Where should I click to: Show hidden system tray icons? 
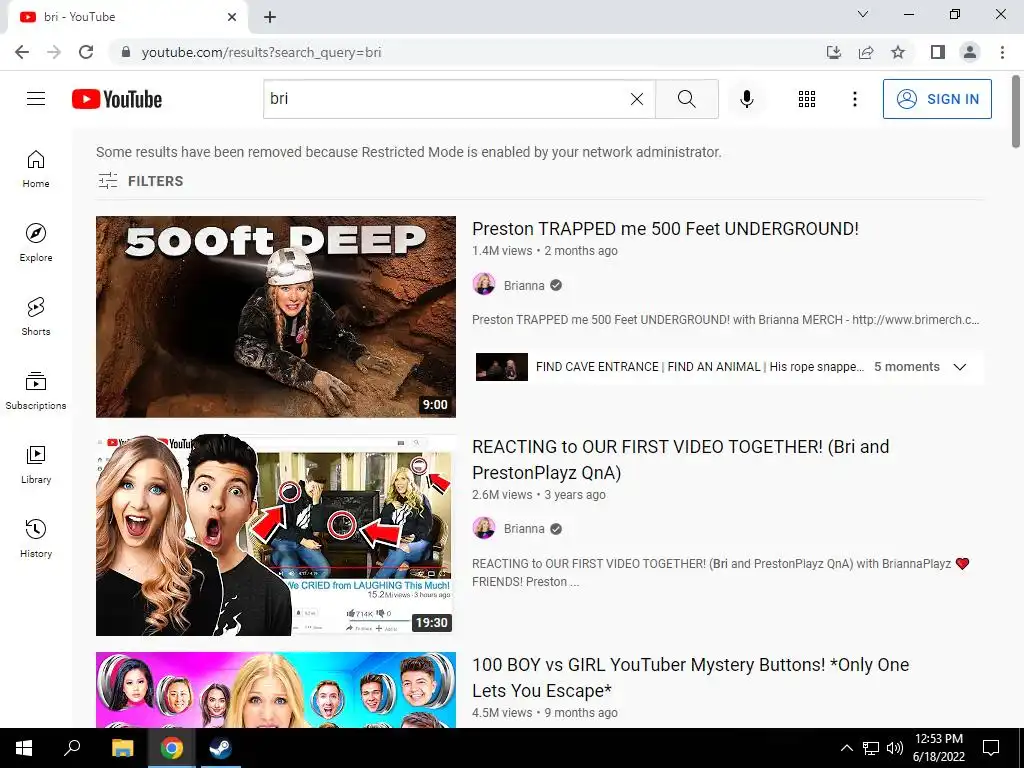coord(846,748)
